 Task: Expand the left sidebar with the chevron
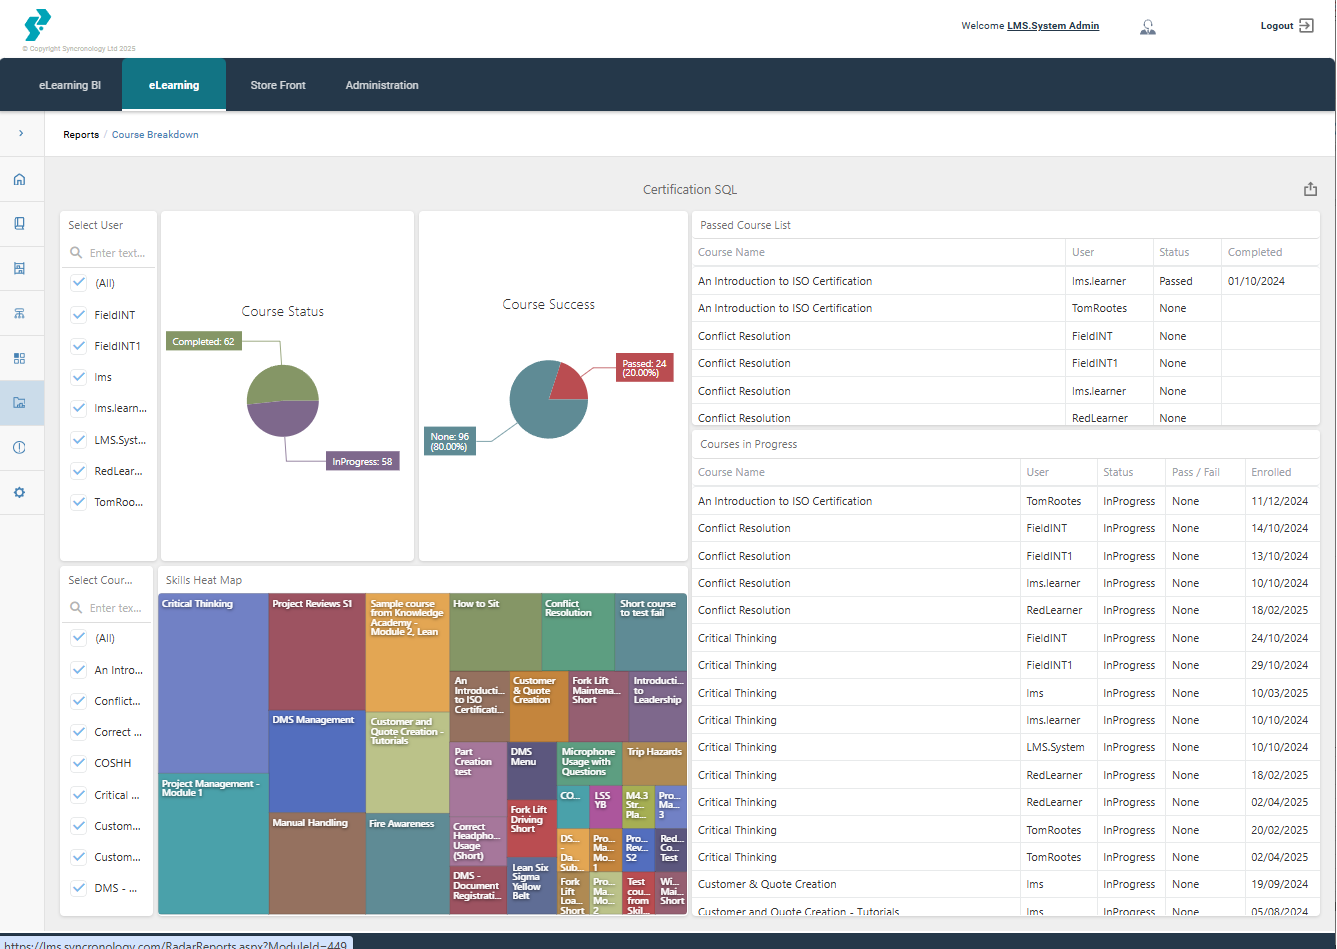tap(21, 133)
